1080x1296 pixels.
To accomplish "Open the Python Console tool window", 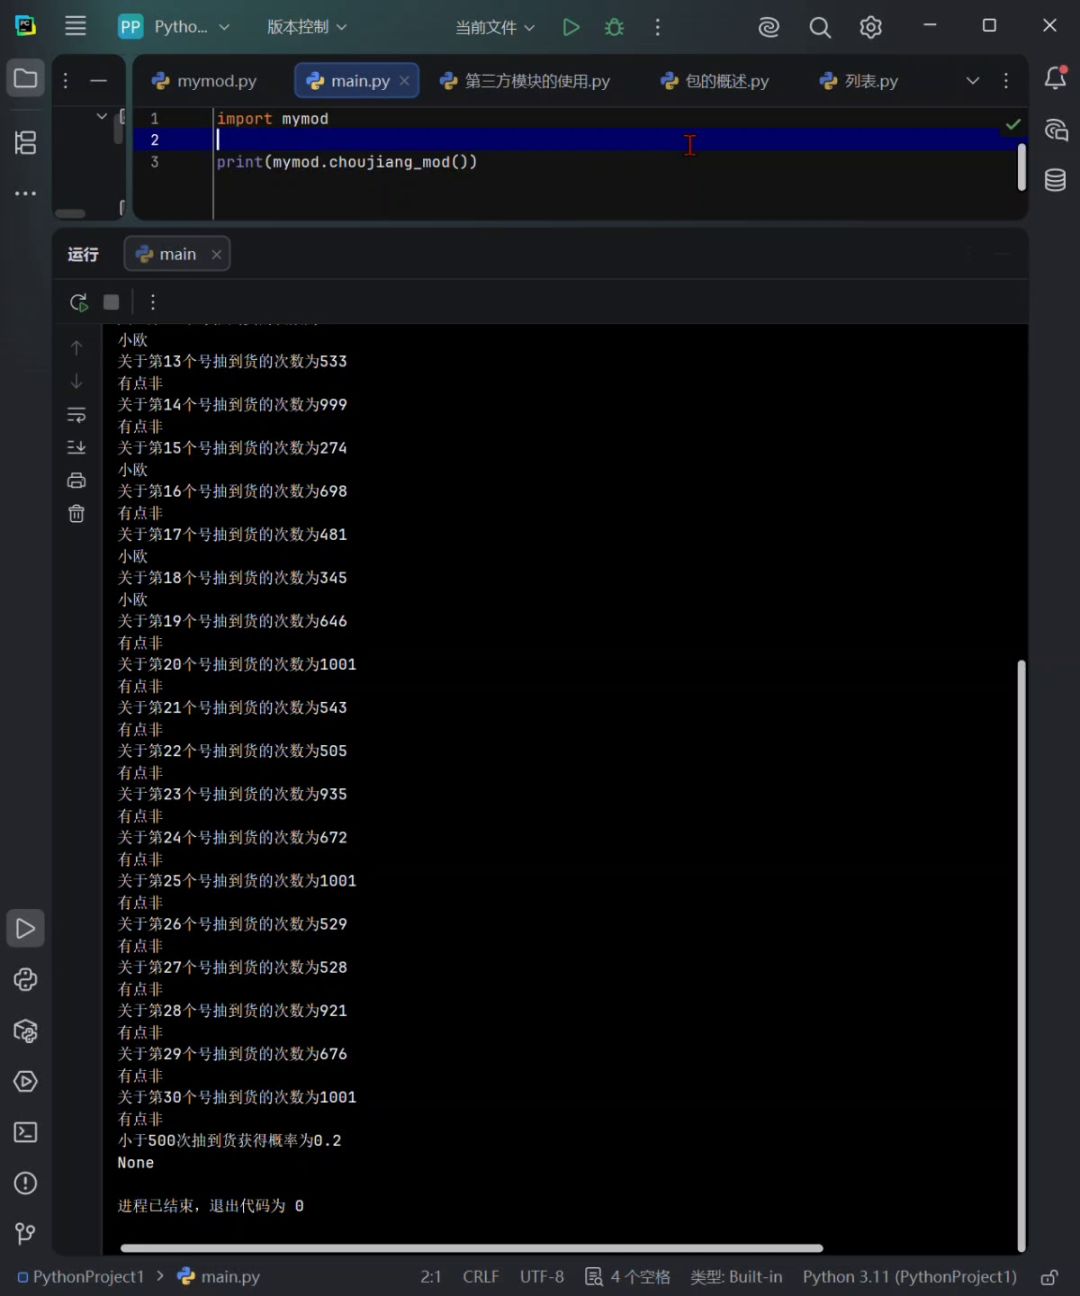I will tap(26, 980).
